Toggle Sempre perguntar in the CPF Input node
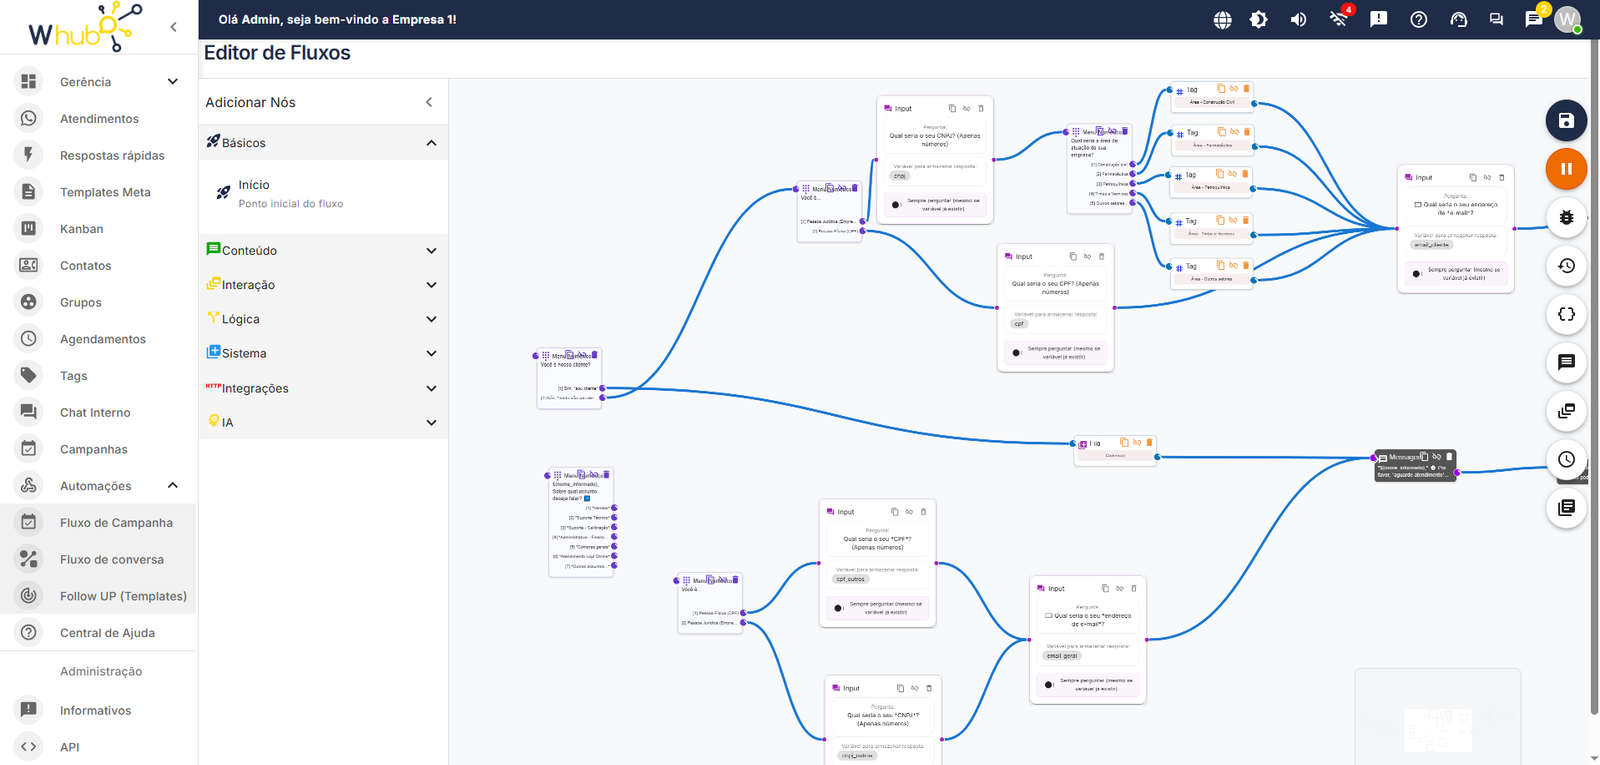1600x765 pixels. coord(1016,353)
